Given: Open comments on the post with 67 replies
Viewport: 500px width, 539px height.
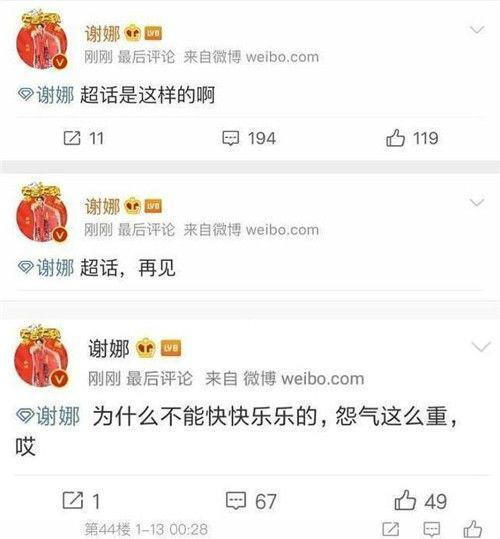Looking at the screenshot, I should 251,501.
